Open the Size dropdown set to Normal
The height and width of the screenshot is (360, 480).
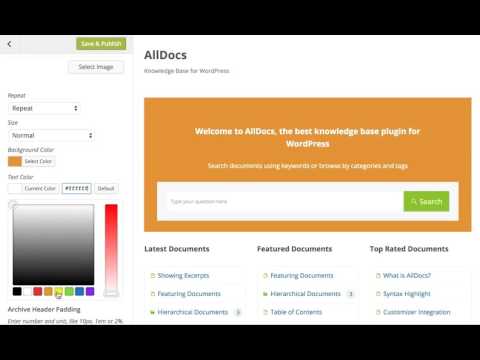51,135
